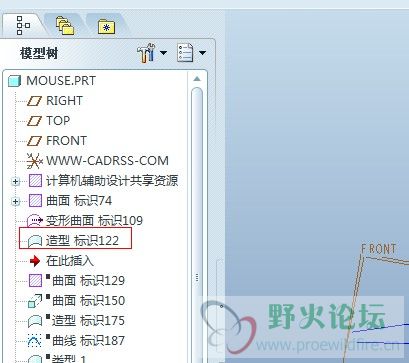Click the RIGHT datum plane icon
Screen dimensions: 409x363
(x=34, y=101)
